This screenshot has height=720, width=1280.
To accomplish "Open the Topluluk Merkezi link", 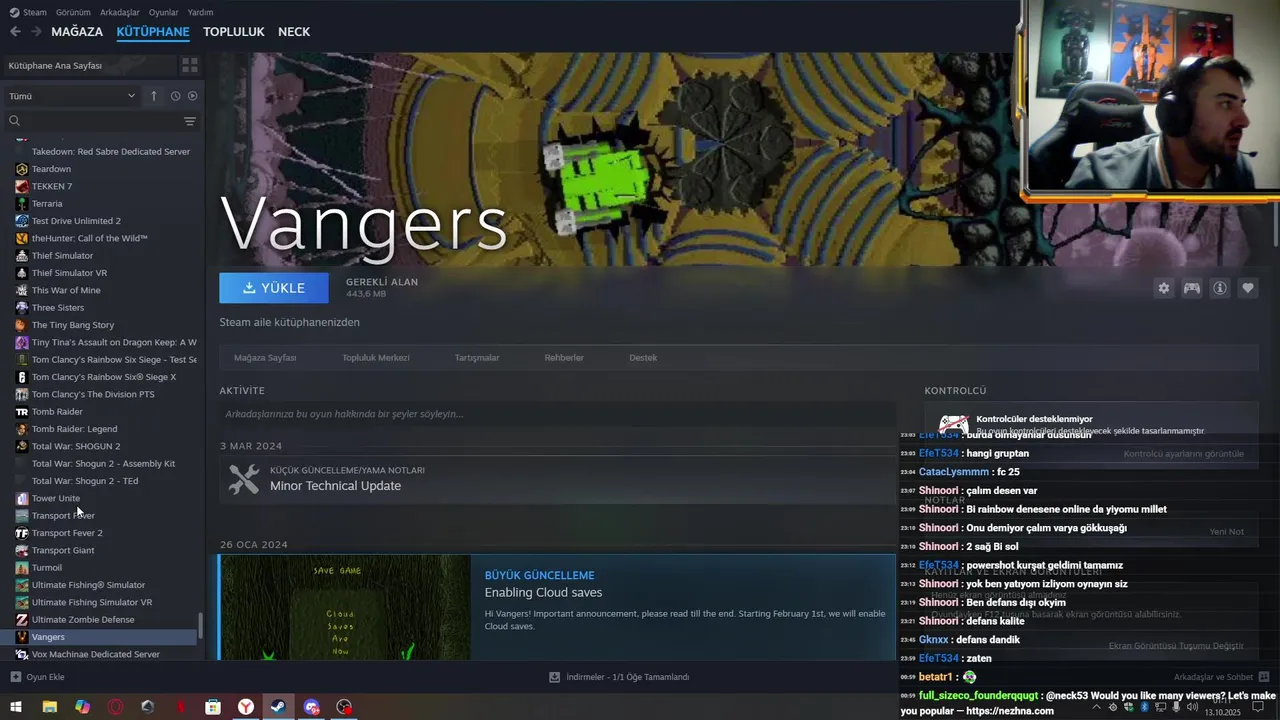I will coord(376,357).
